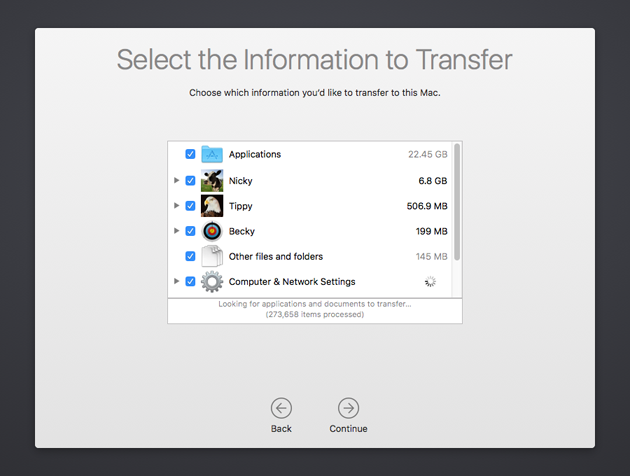Click the Continue button label
Image resolution: width=630 pixels, height=476 pixels.
click(x=348, y=429)
